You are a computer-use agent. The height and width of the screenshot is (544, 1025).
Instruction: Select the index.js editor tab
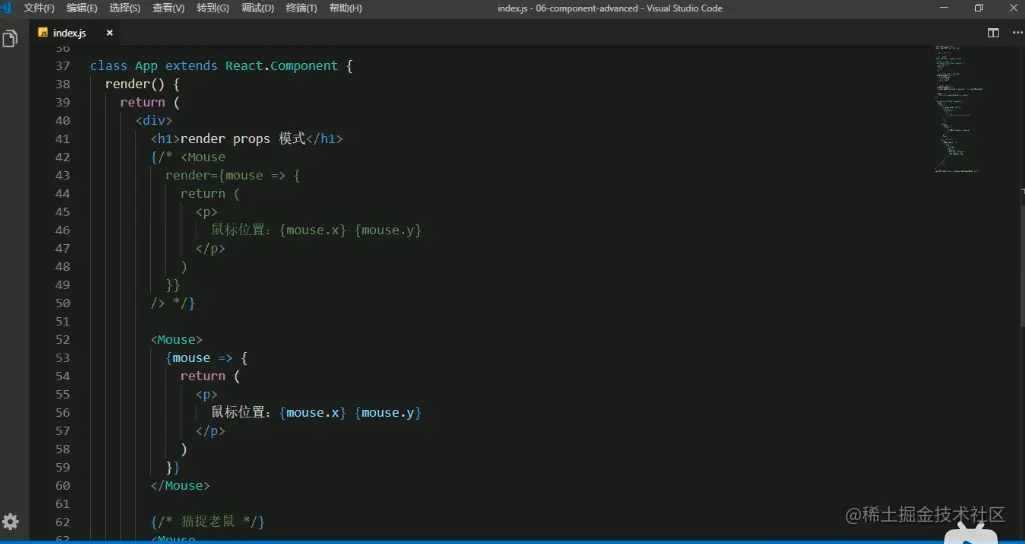[76, 33]
